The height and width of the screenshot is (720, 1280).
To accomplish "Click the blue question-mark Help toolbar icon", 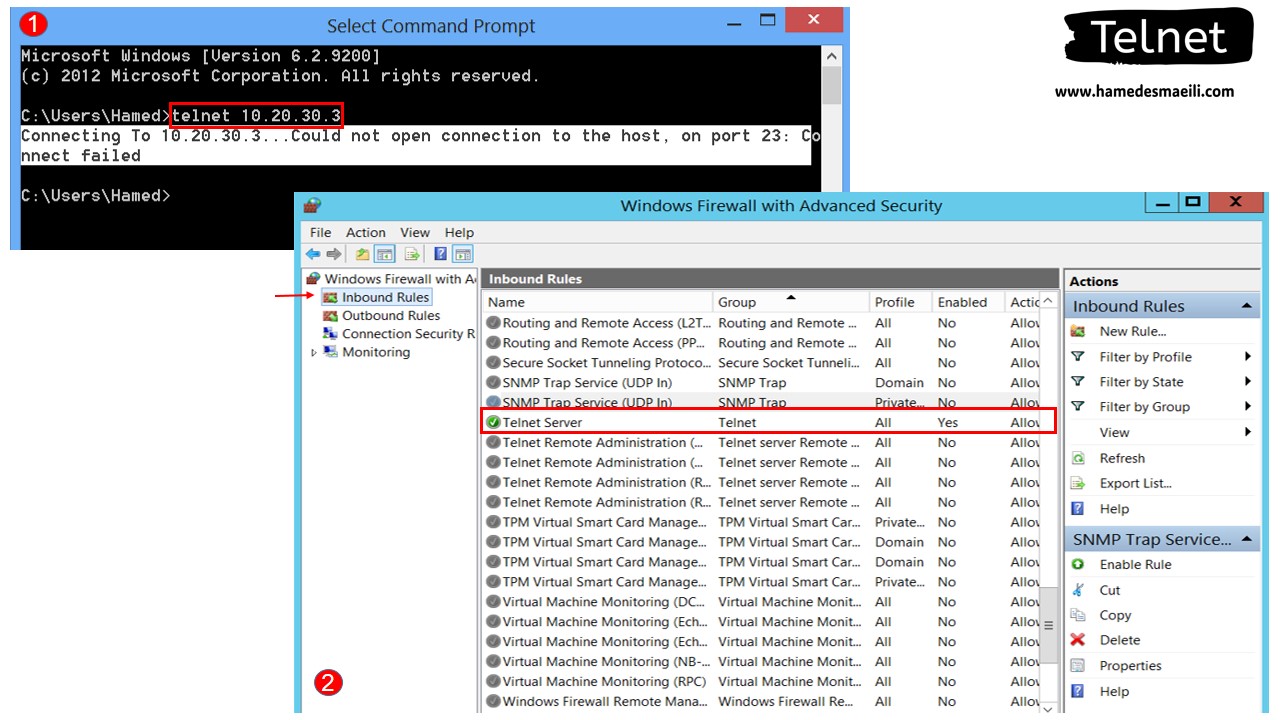I will click(x=440, y=254).
